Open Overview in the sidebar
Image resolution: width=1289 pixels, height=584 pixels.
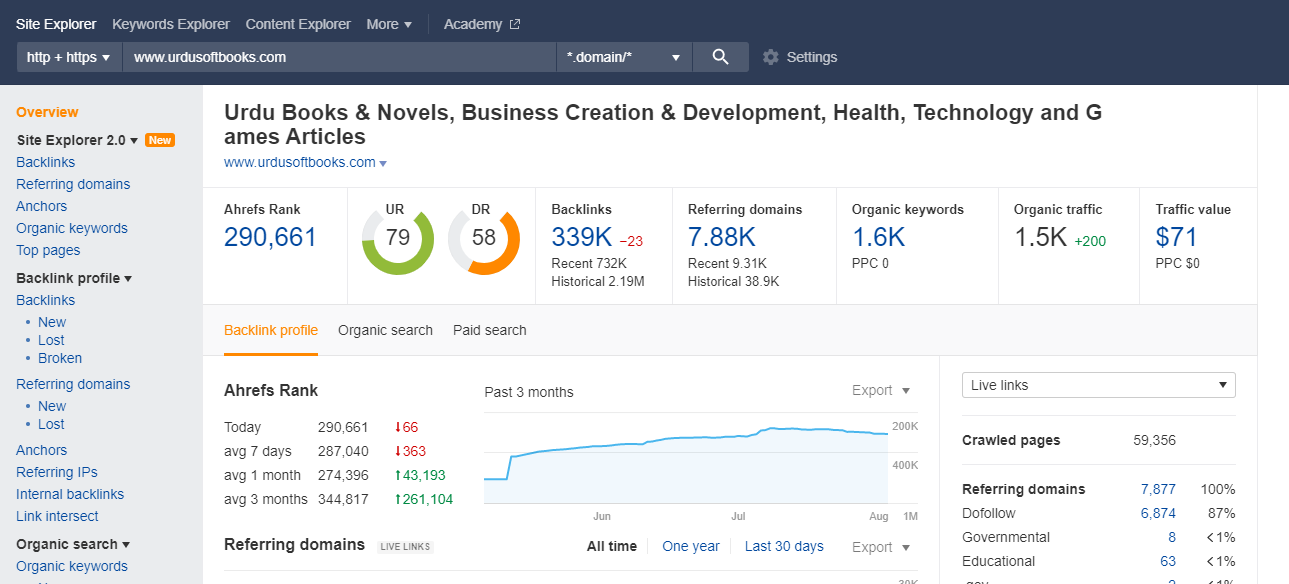click(x=47, y=112)
